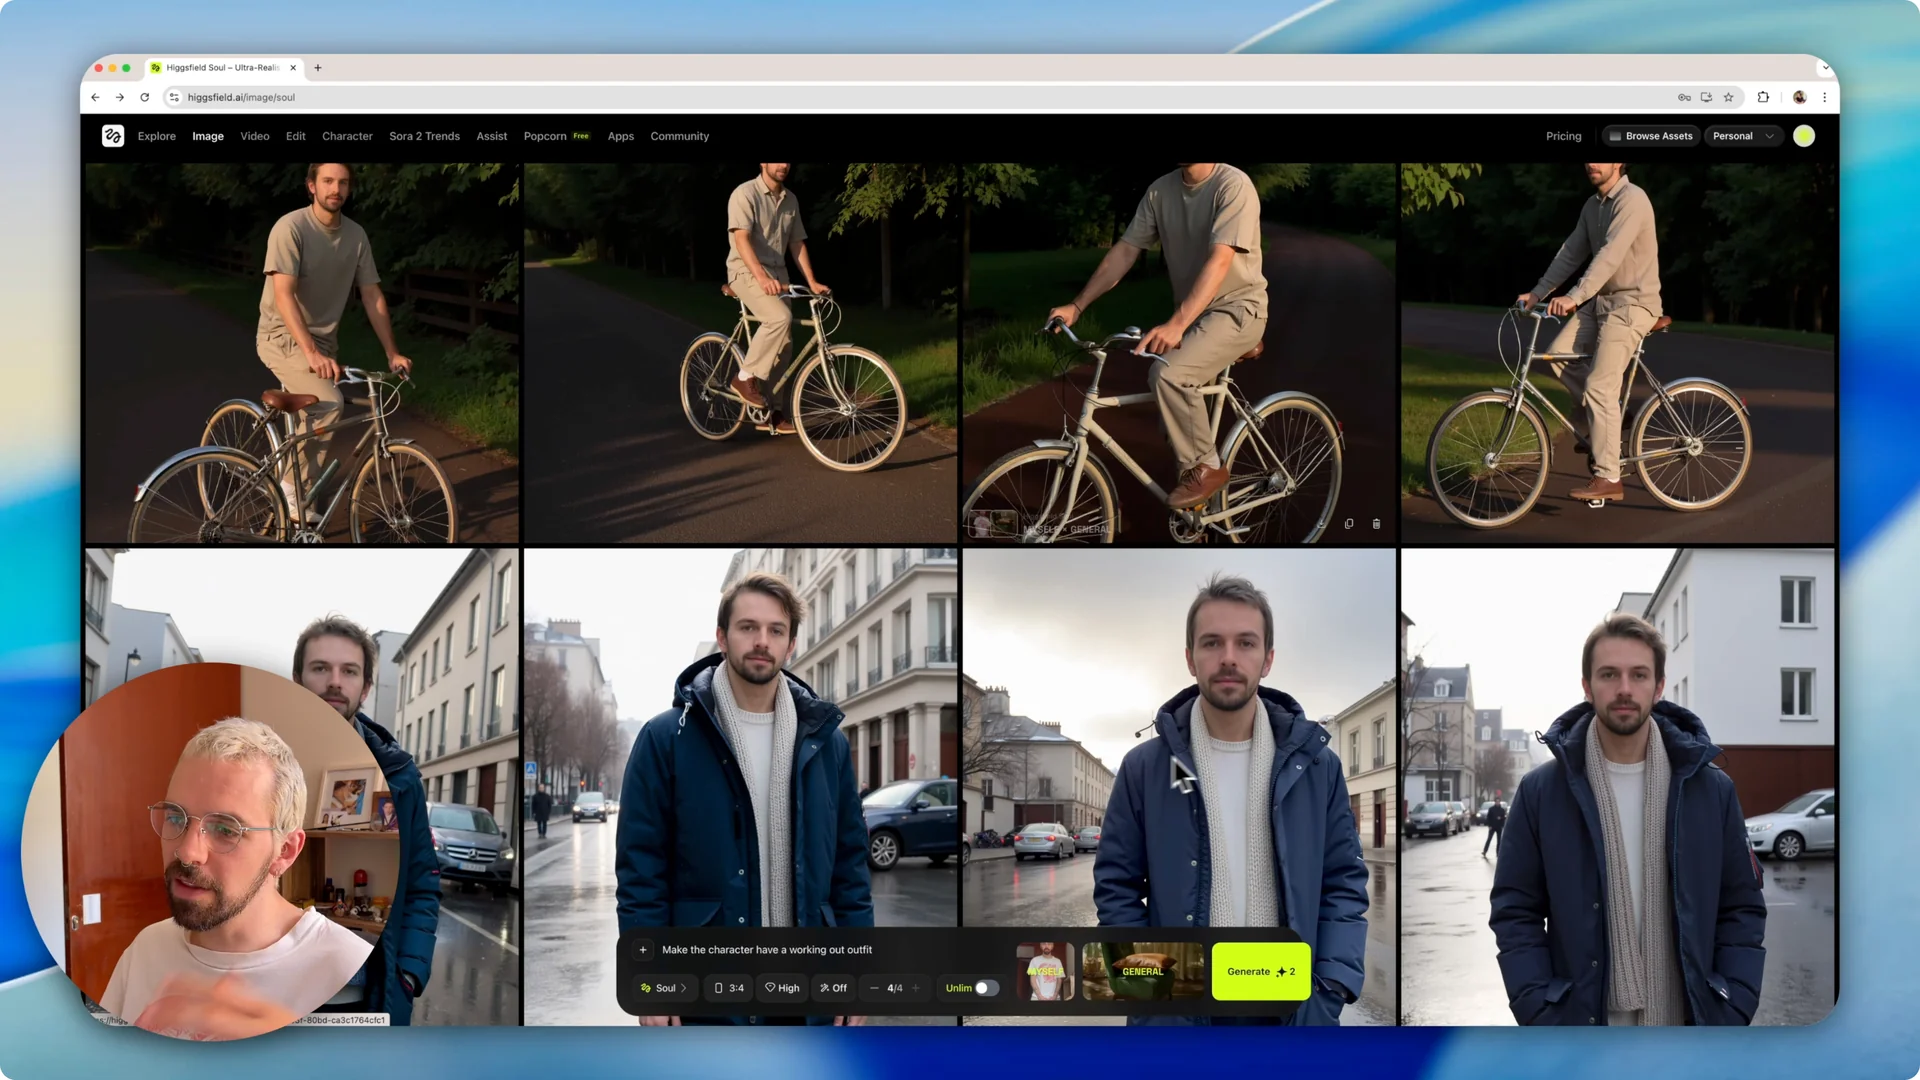1920x1080 pixels.
Task: Click the browser extensions puzzle icon
Action: pyautogui.click(x=1763, y=97)
